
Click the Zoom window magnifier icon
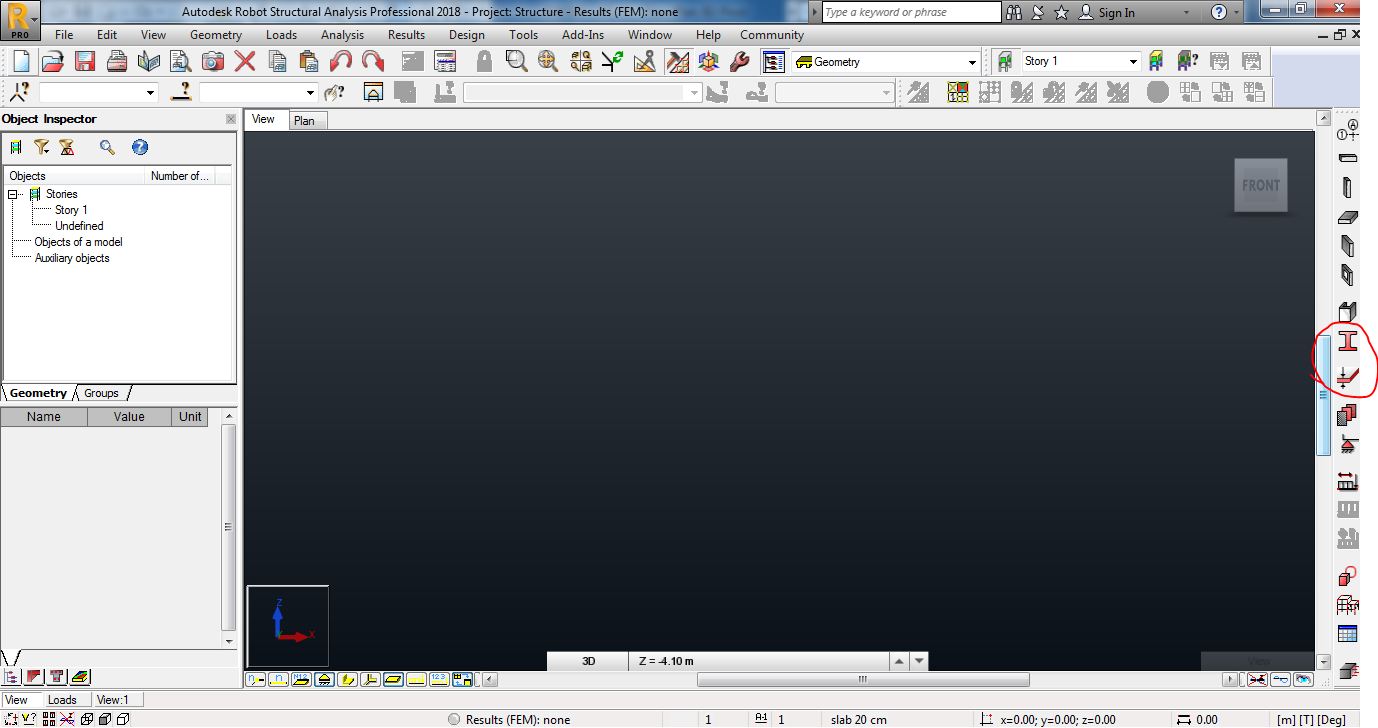click(516, 62)
